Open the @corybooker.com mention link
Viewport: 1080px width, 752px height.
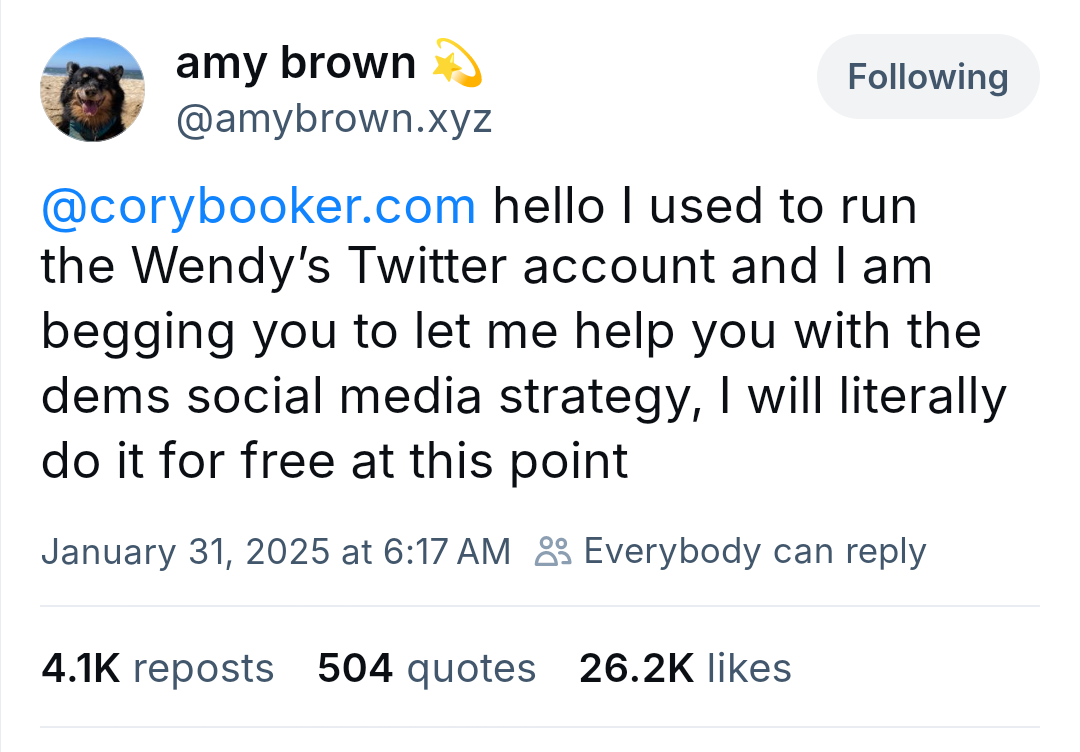[x=258, y=206]
